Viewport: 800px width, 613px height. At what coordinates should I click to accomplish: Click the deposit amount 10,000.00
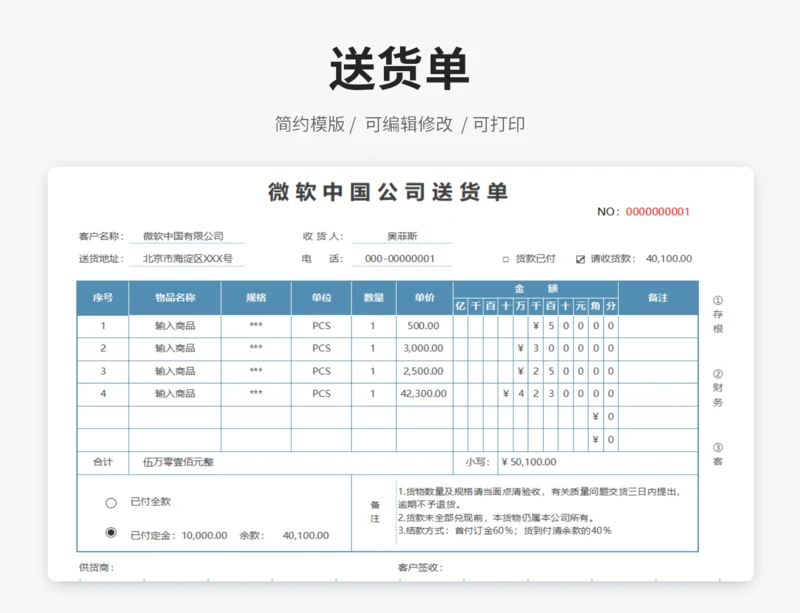(x=204, y=535)
